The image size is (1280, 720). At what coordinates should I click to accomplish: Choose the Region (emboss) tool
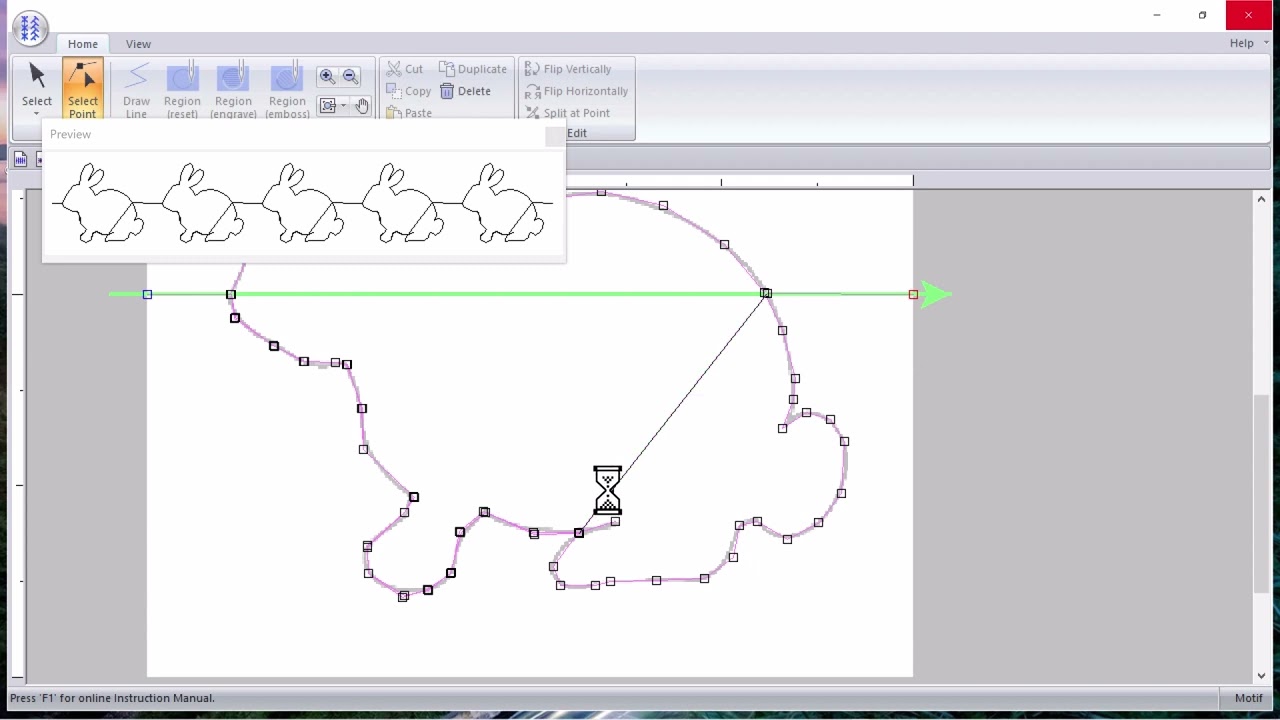pyautogui.click(x=287, y=90)
